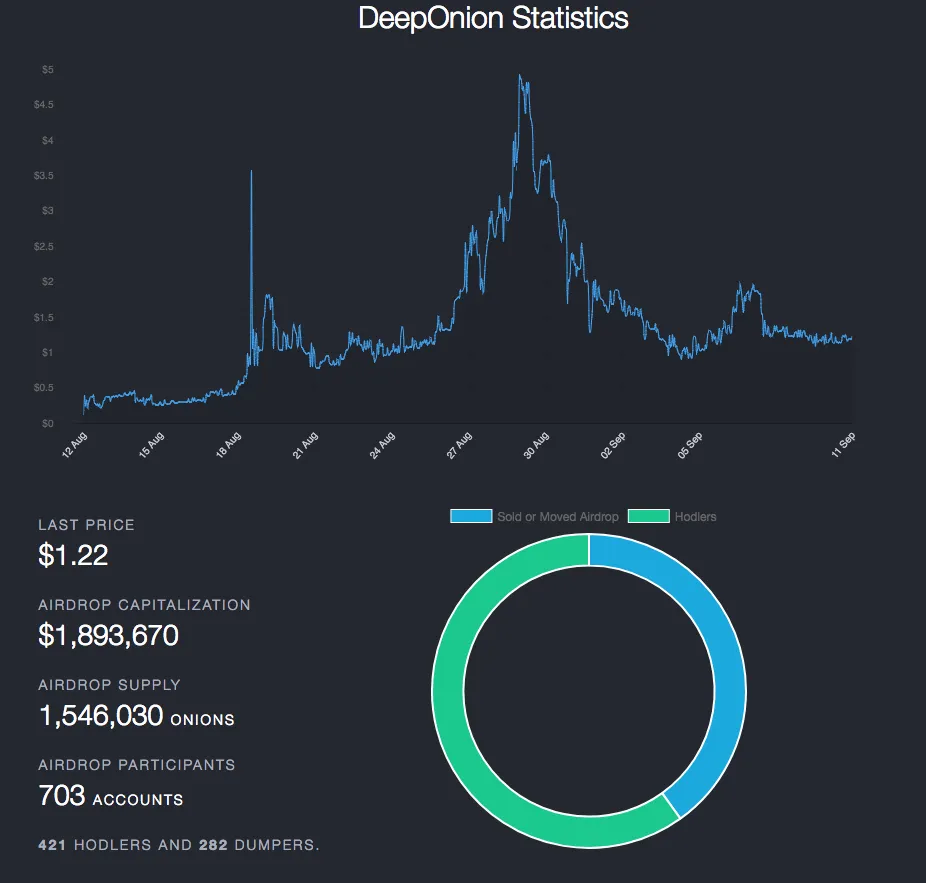
Task: Click the AIRDROP SUPPLY label
Action: [109, 685]
